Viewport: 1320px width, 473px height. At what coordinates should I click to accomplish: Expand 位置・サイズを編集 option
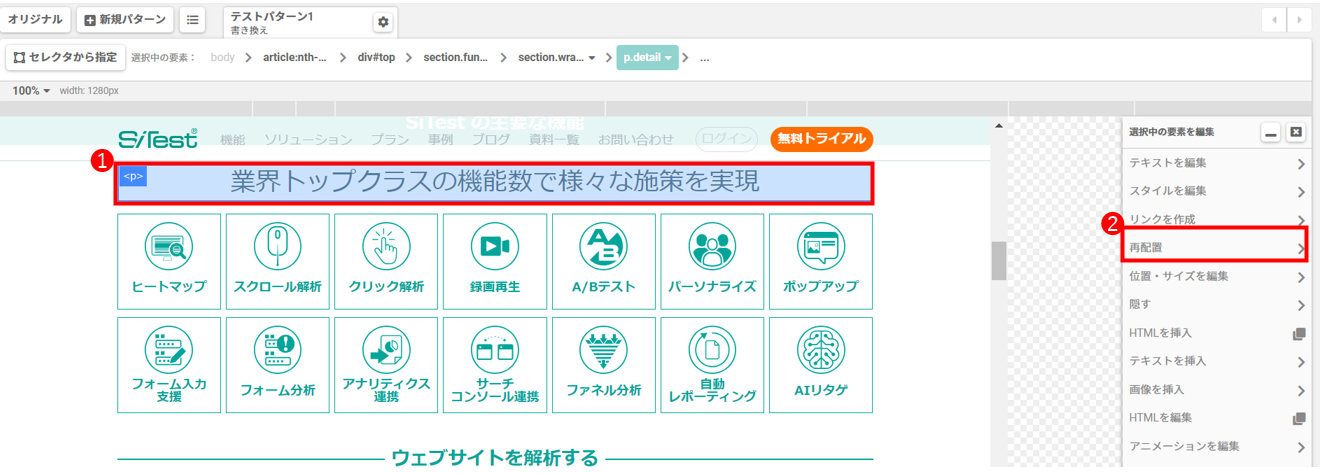point(1216,276)
